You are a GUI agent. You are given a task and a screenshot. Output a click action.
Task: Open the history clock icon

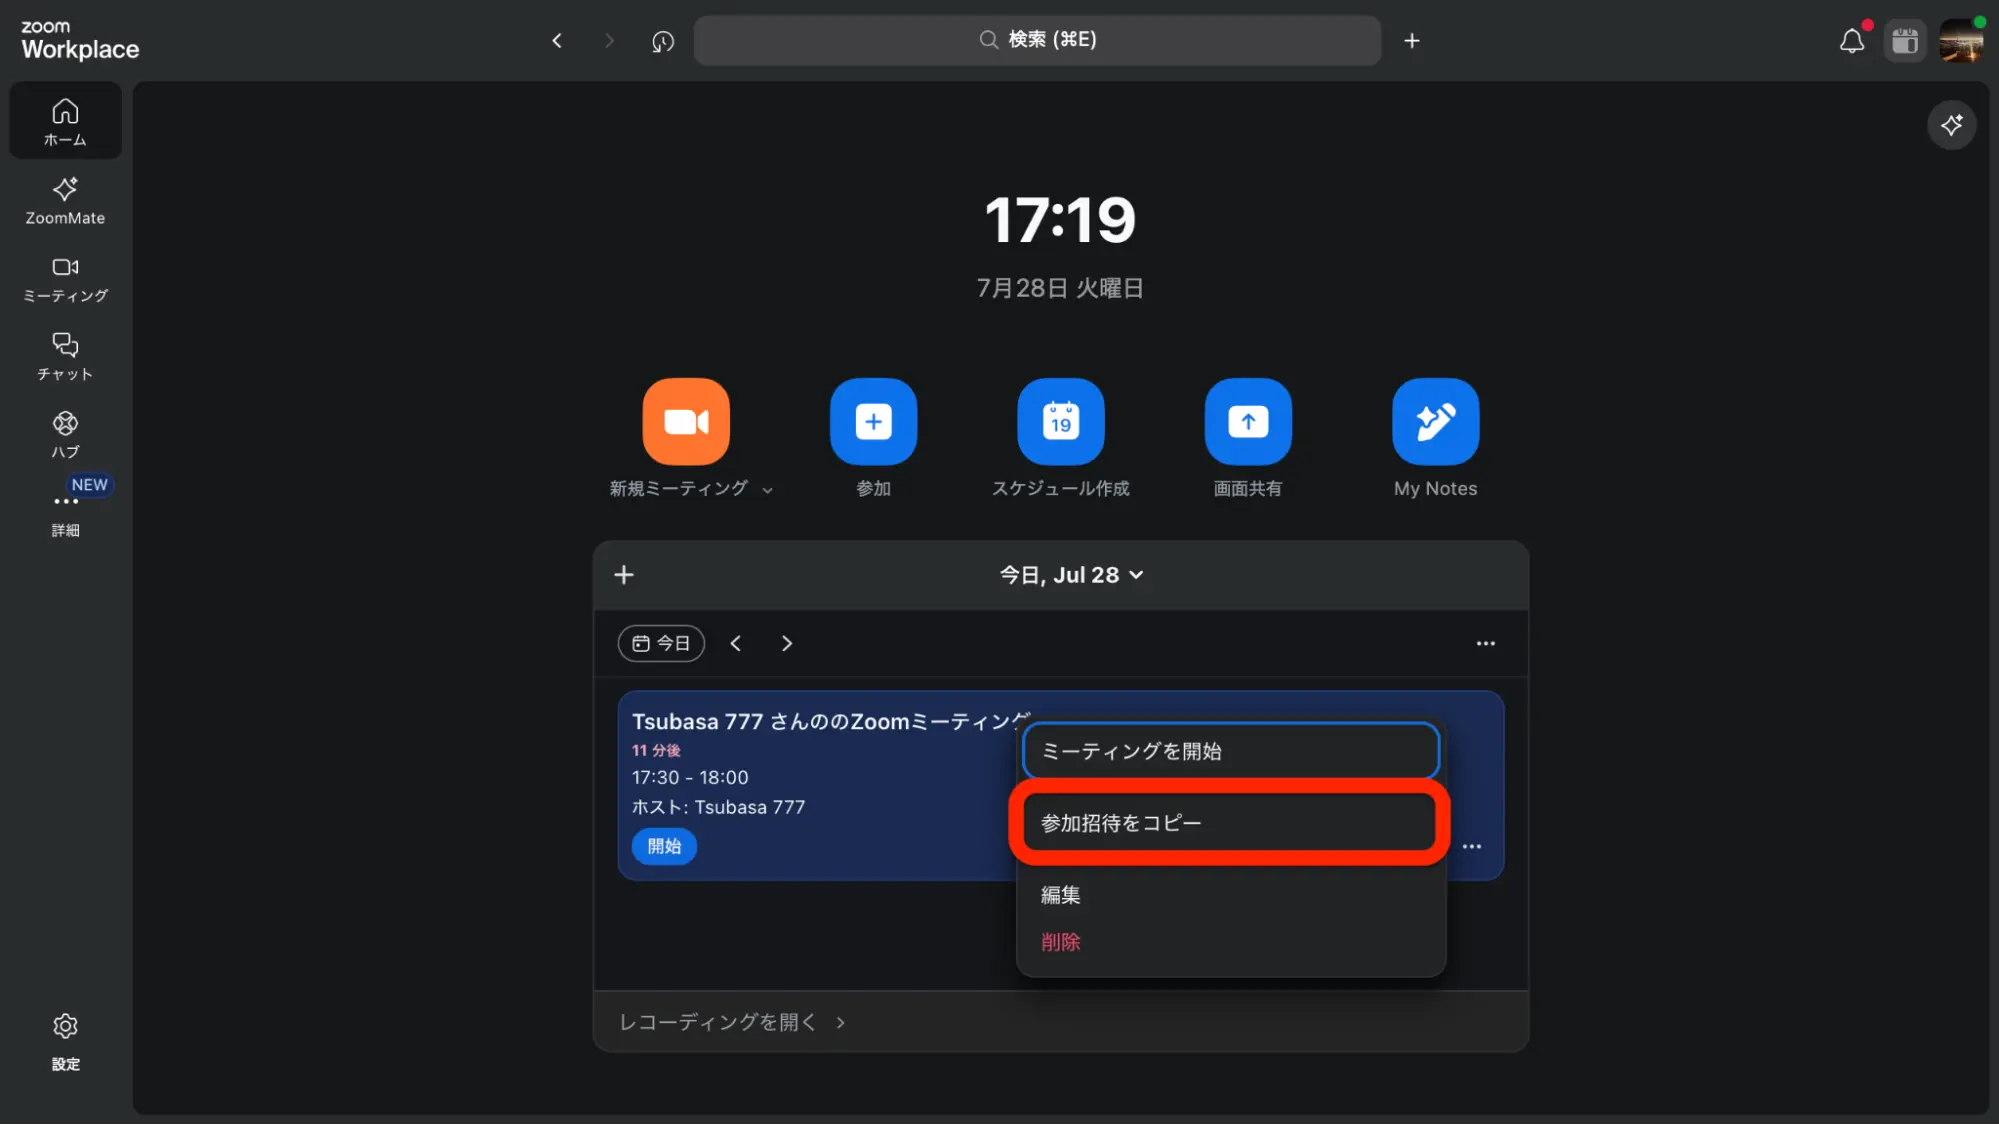pos(663,41)
